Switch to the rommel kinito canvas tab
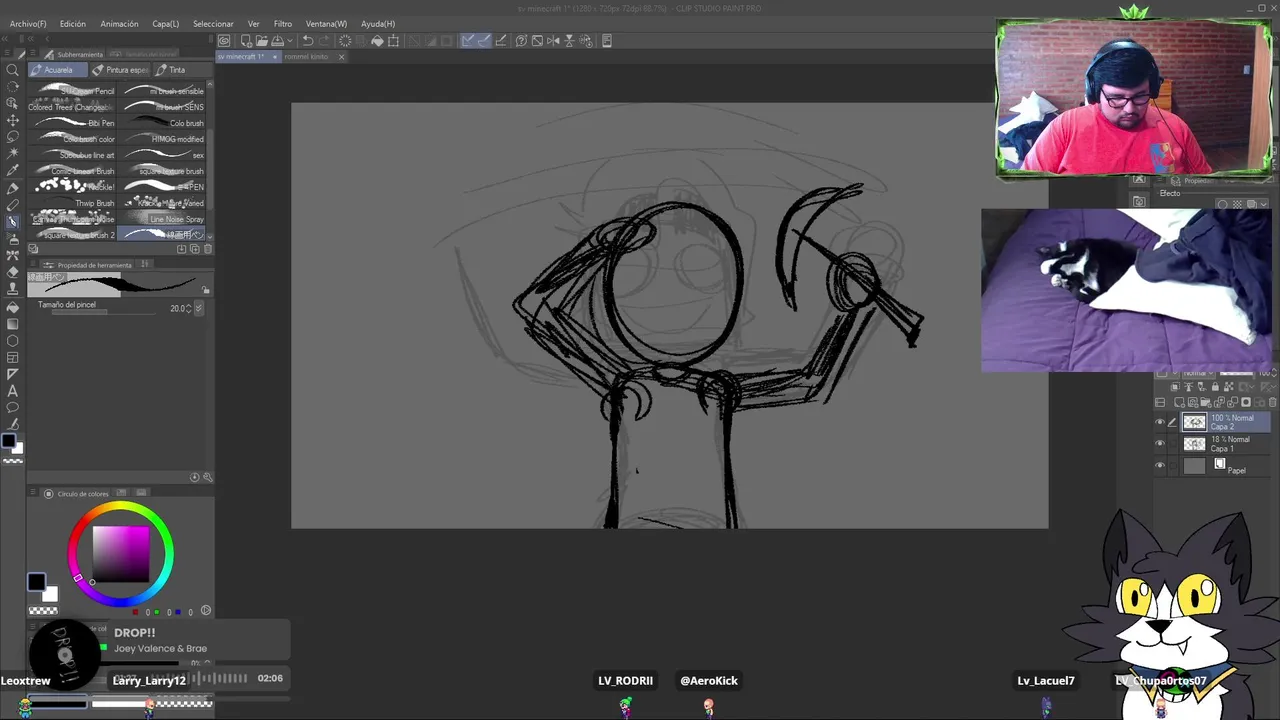 [x=306, y=57]
